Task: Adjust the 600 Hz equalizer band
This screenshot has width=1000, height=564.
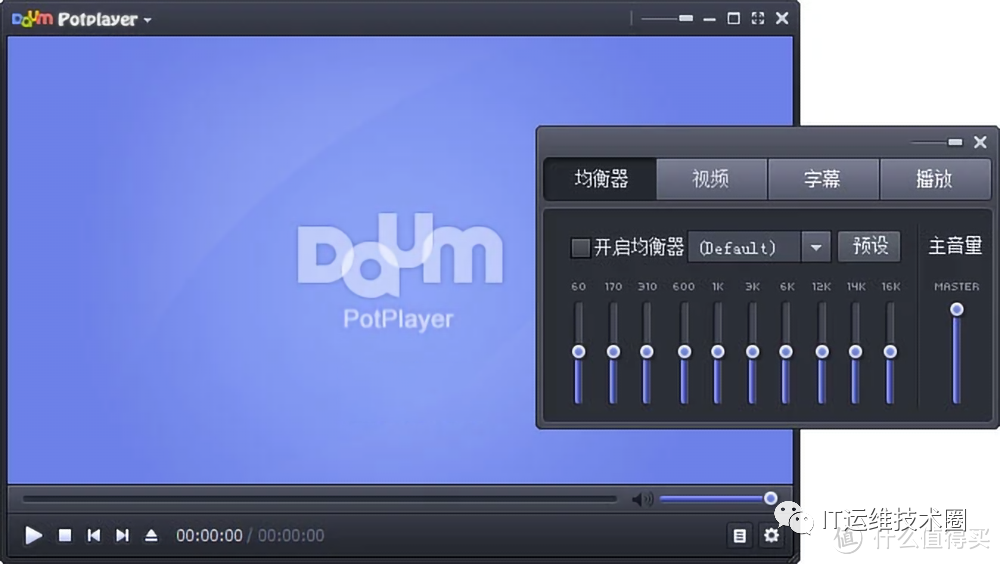Action: pyautogui.click(x=684, y=352)
